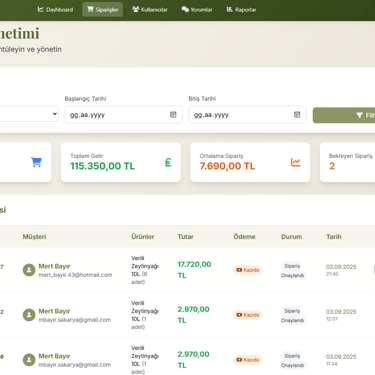The image size is (375, 375).
Task: Go to the Siparişler tab
Action: point(103,10)
